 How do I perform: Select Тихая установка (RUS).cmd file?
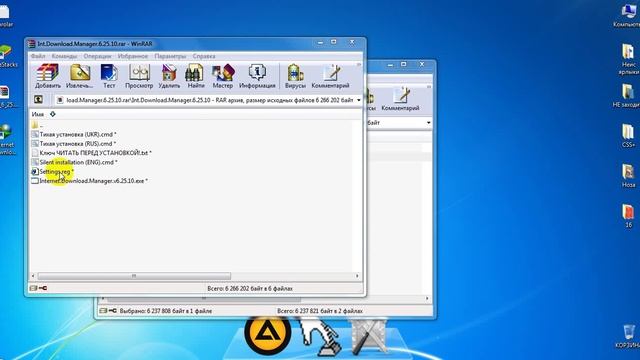click(73, 144)
